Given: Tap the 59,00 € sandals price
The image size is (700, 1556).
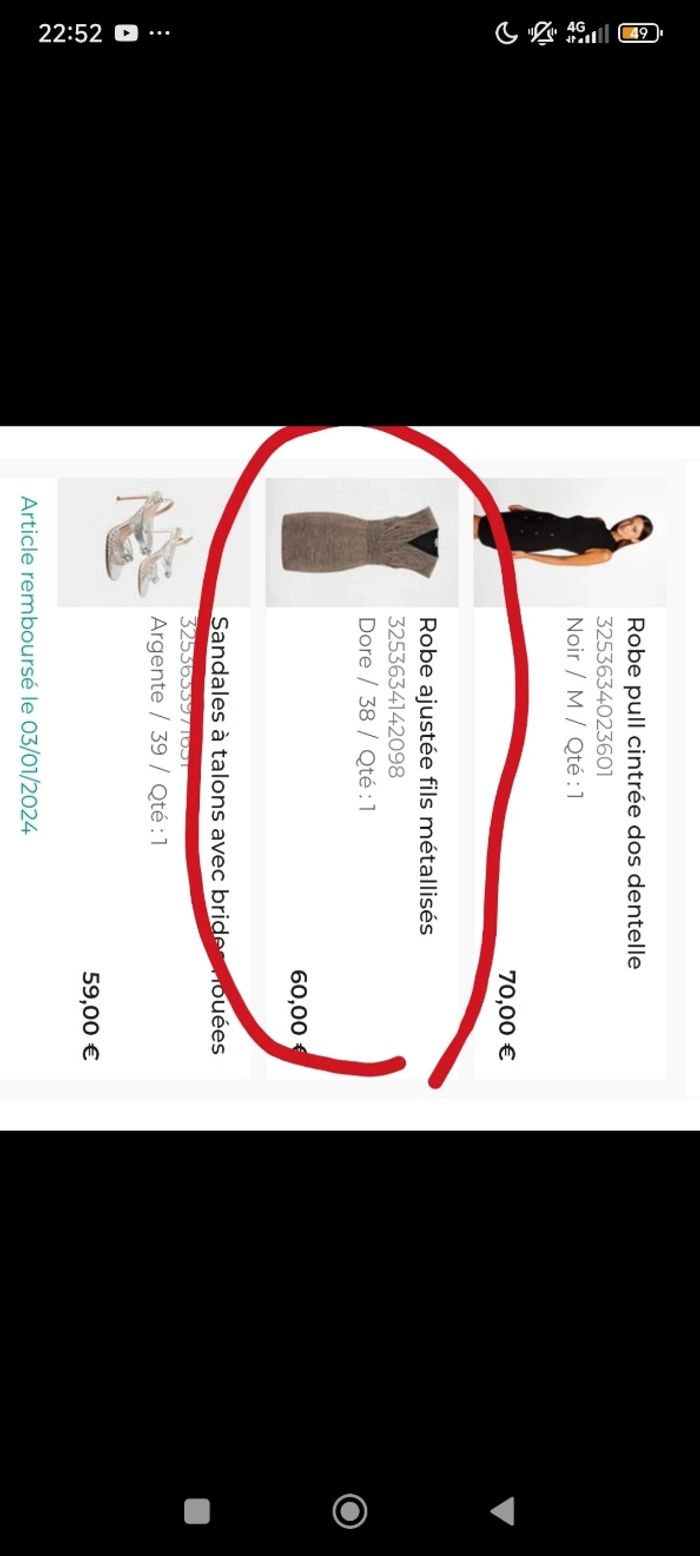Looking at the screenshot, I should [91, 1015].
